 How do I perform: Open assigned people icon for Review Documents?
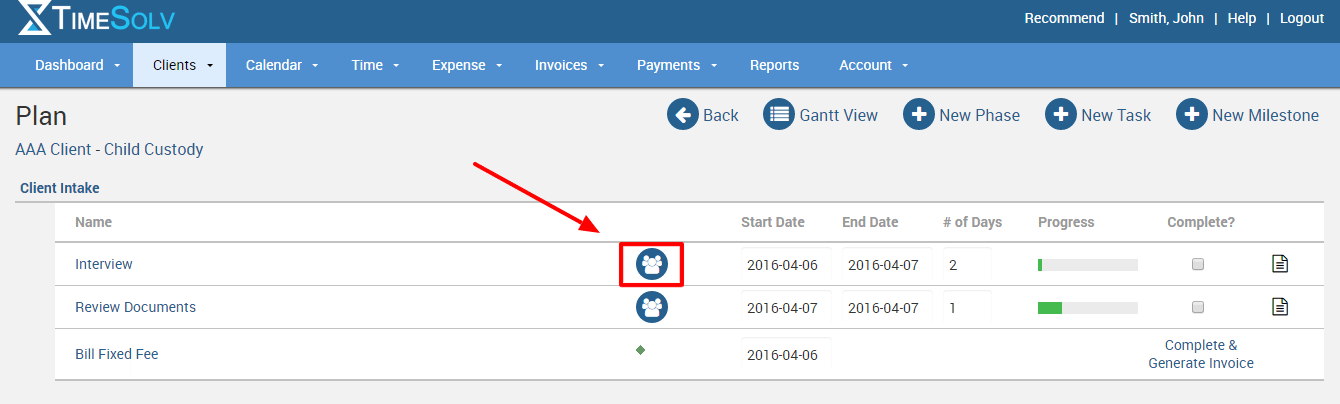pyautogui.click(x=652, y=307)
